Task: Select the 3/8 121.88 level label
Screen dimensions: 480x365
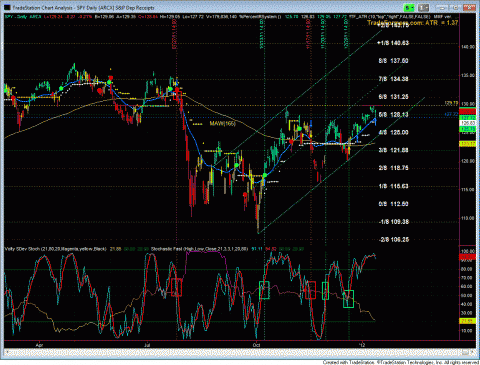Action: (x=393, y=150)
